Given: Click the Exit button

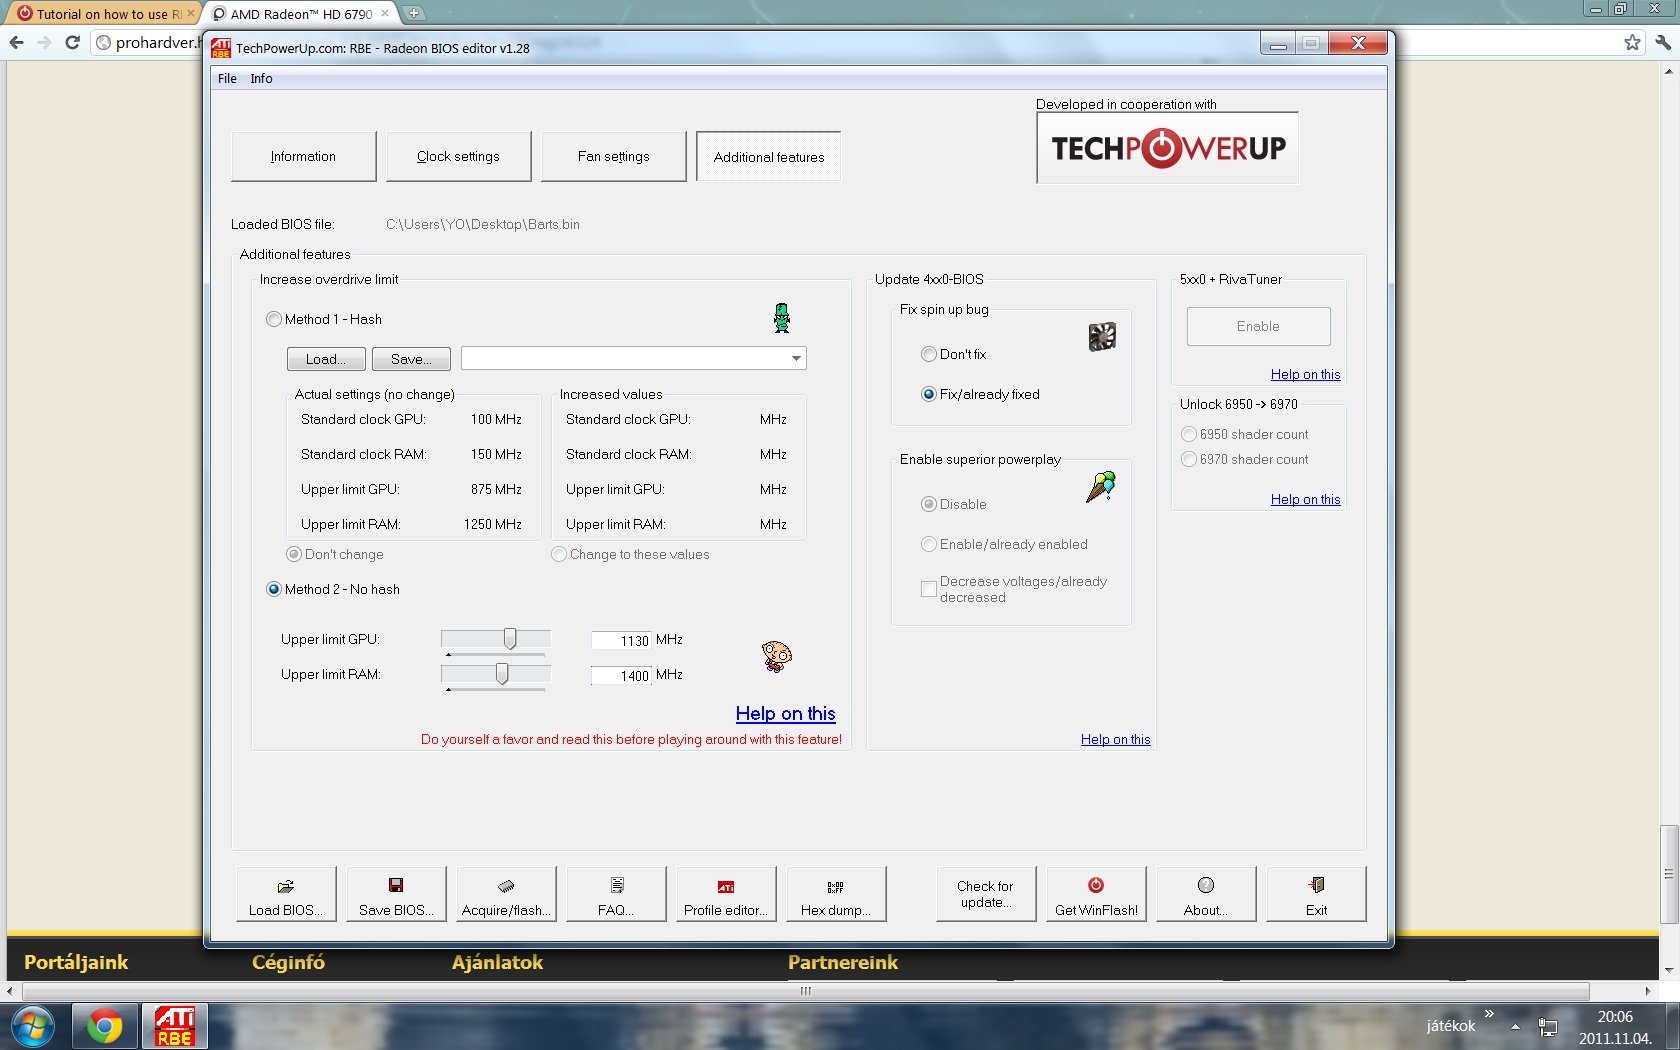Looking at the screenshot, I should pyautogui.click(x=1316, y=894).
